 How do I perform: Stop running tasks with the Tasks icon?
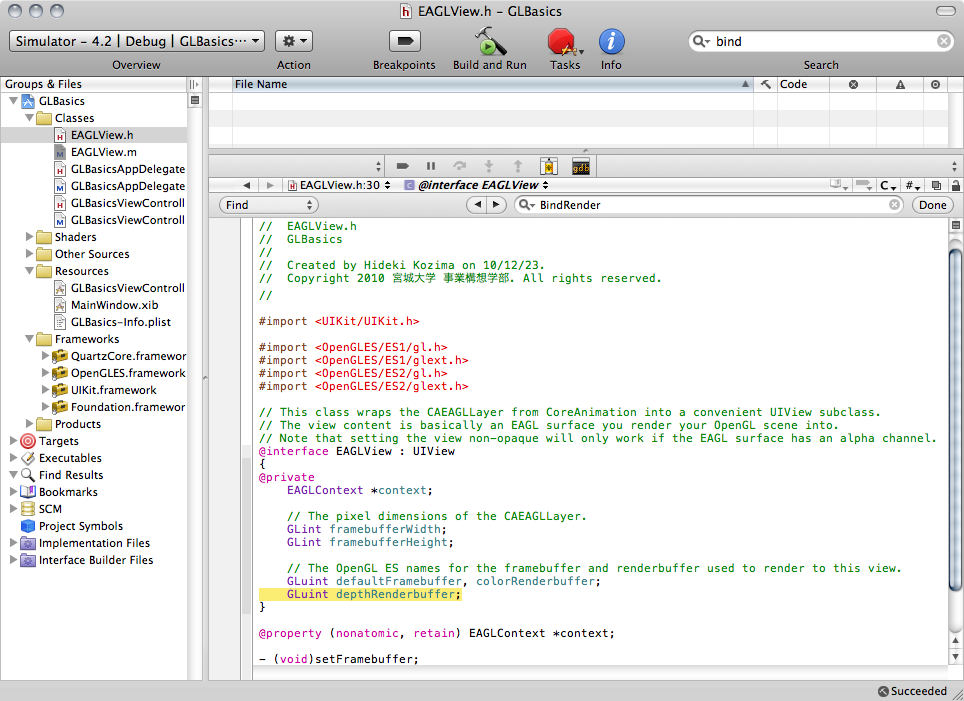point(563,42)
